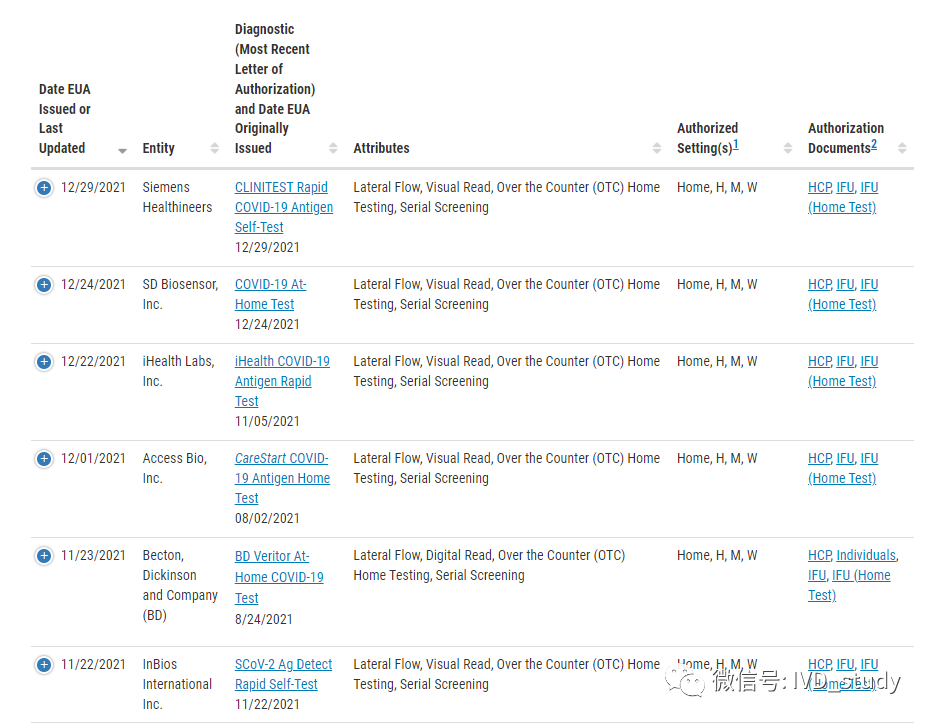Viewport: 931px width, 724px height.
Task: Expand the Becton Dickinson row plus icon
Action: coord(44,556)
